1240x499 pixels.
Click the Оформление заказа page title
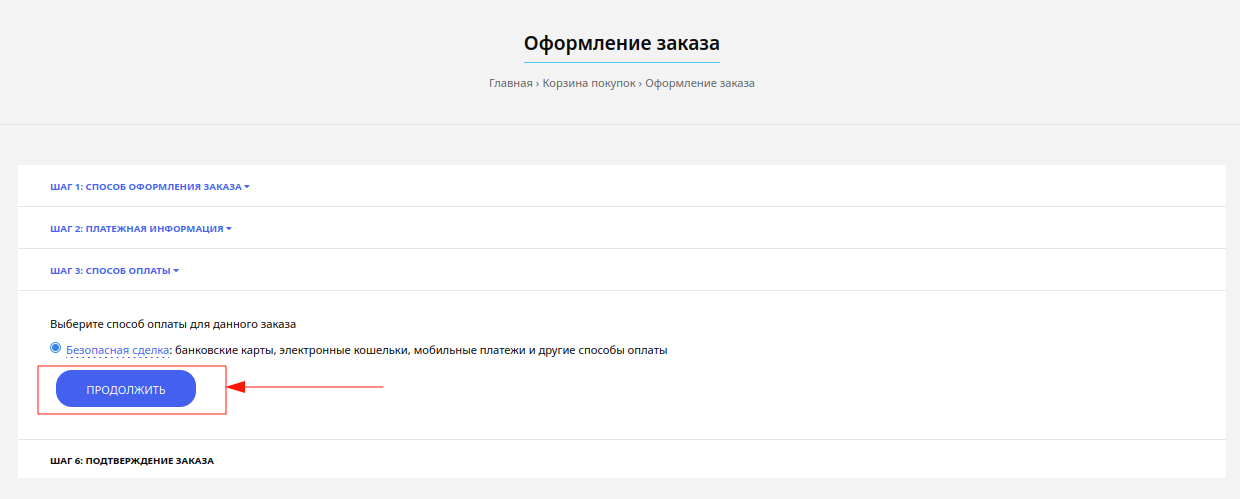(622, 43)
